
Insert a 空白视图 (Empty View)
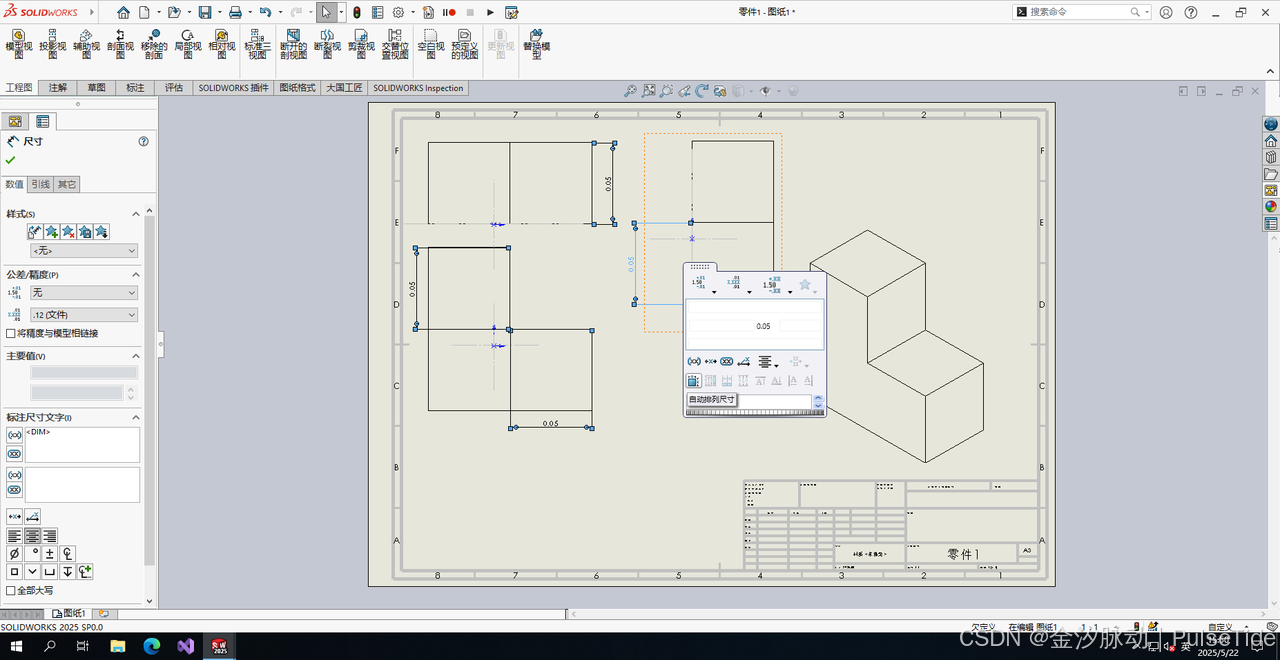point(430,44)
